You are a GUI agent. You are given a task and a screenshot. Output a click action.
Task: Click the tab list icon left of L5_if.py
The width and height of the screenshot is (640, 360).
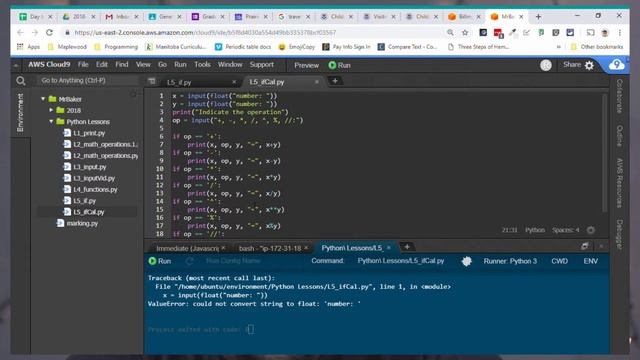click(152, 81)
